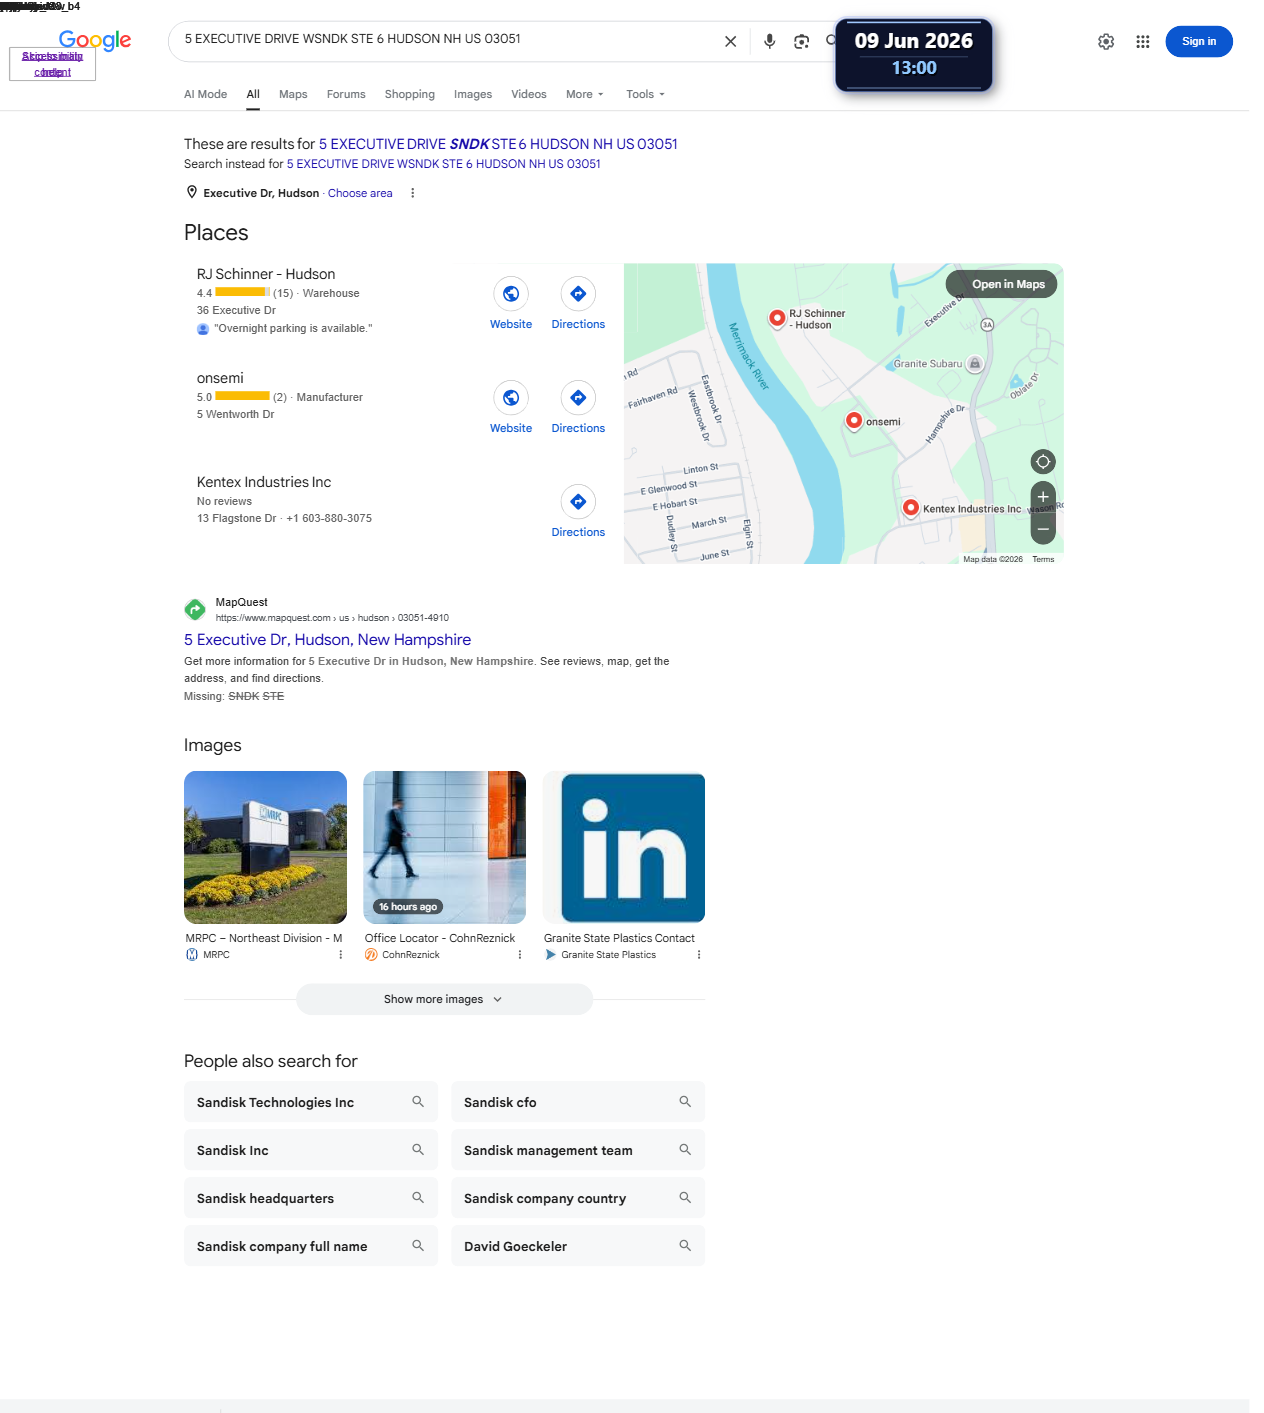This screenshot has height=1413, width=1264.
Task: Open options for MRPC image result
Action: [341, 955]
